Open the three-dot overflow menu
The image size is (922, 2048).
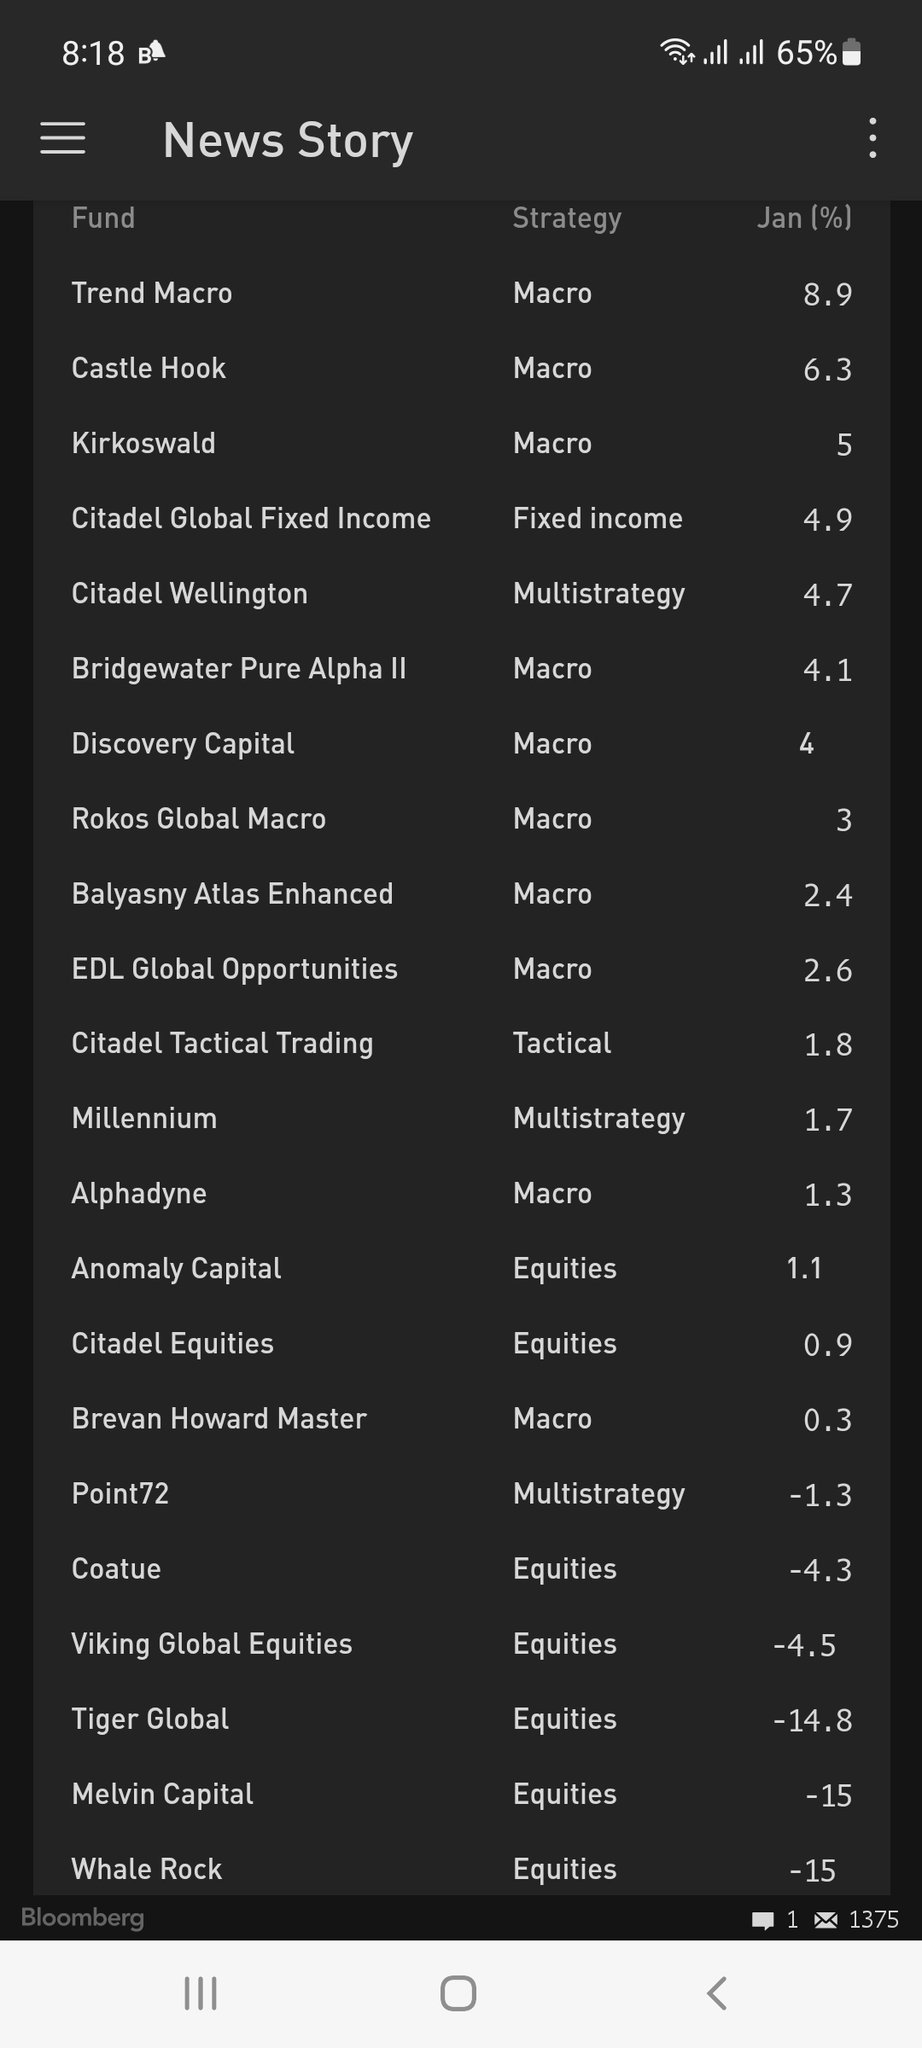[x=873, y=138]
